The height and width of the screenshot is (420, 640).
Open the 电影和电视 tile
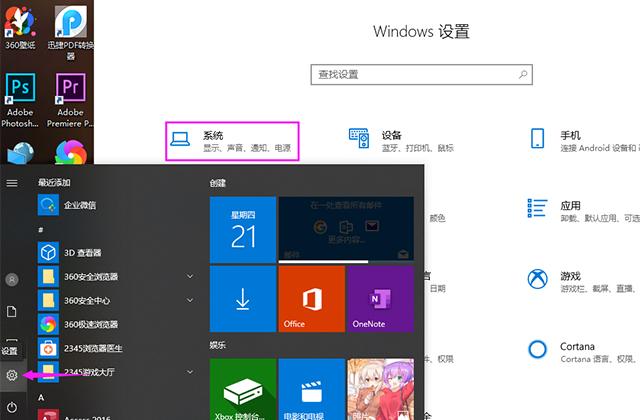(312, 389)
